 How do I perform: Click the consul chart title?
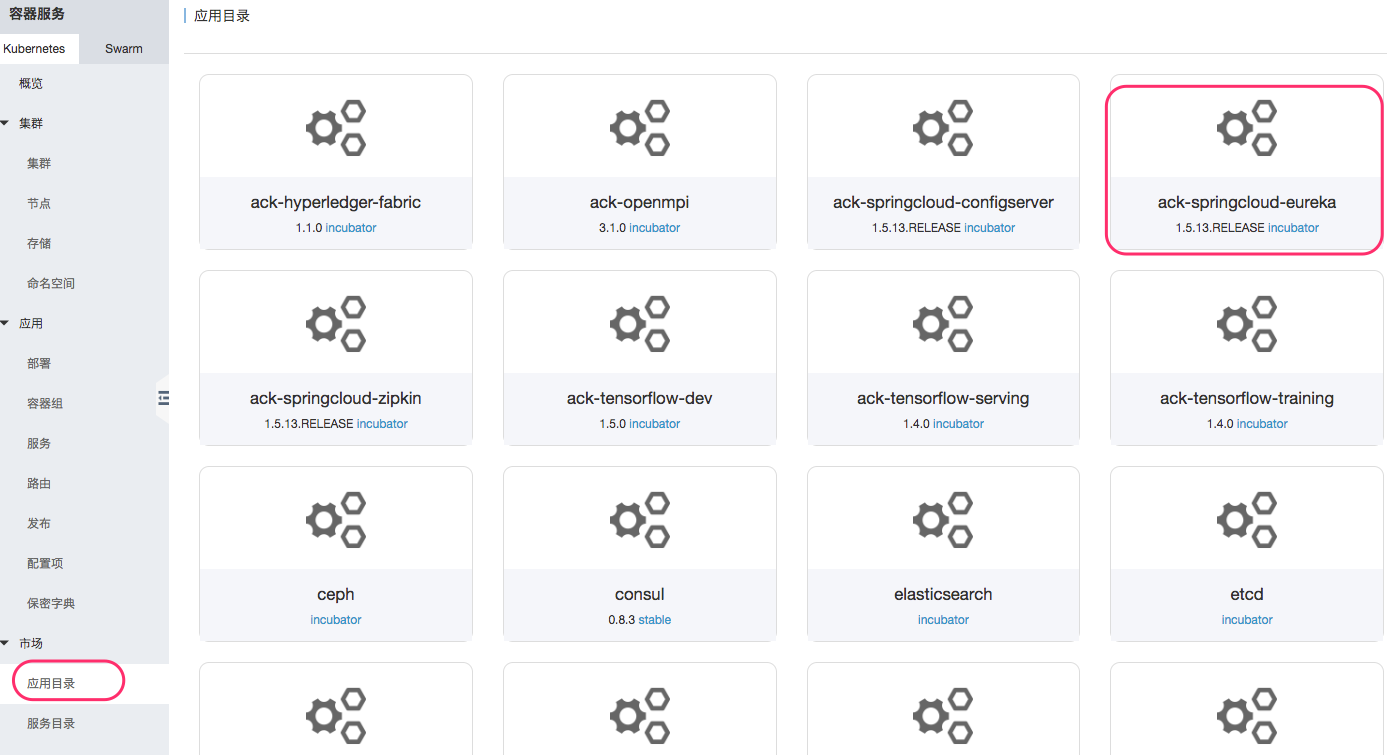640,594
